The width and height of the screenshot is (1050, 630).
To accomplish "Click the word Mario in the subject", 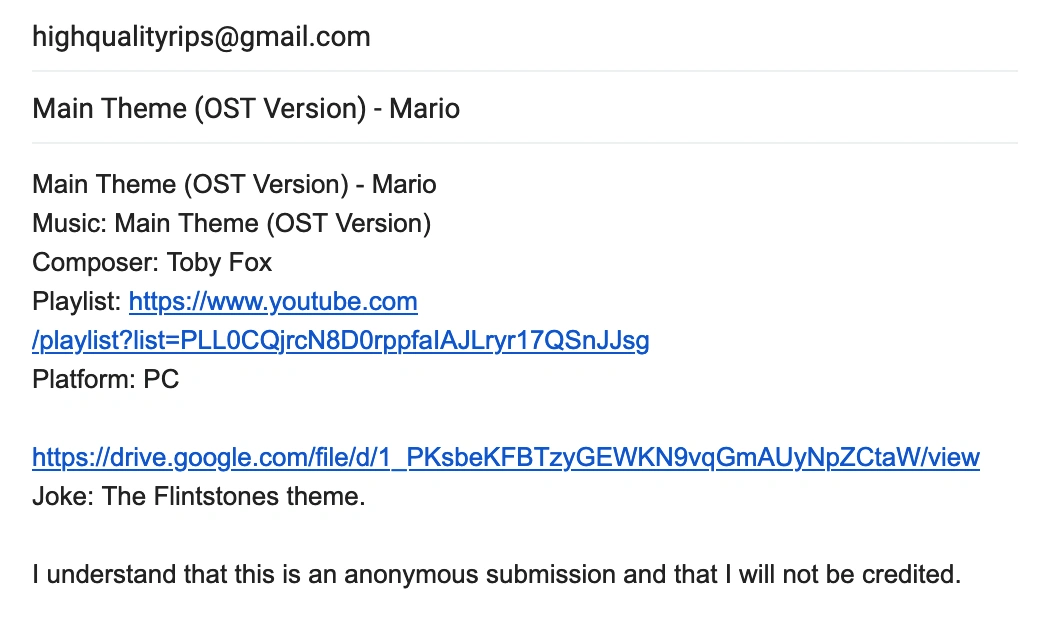I will pos(425,108).
